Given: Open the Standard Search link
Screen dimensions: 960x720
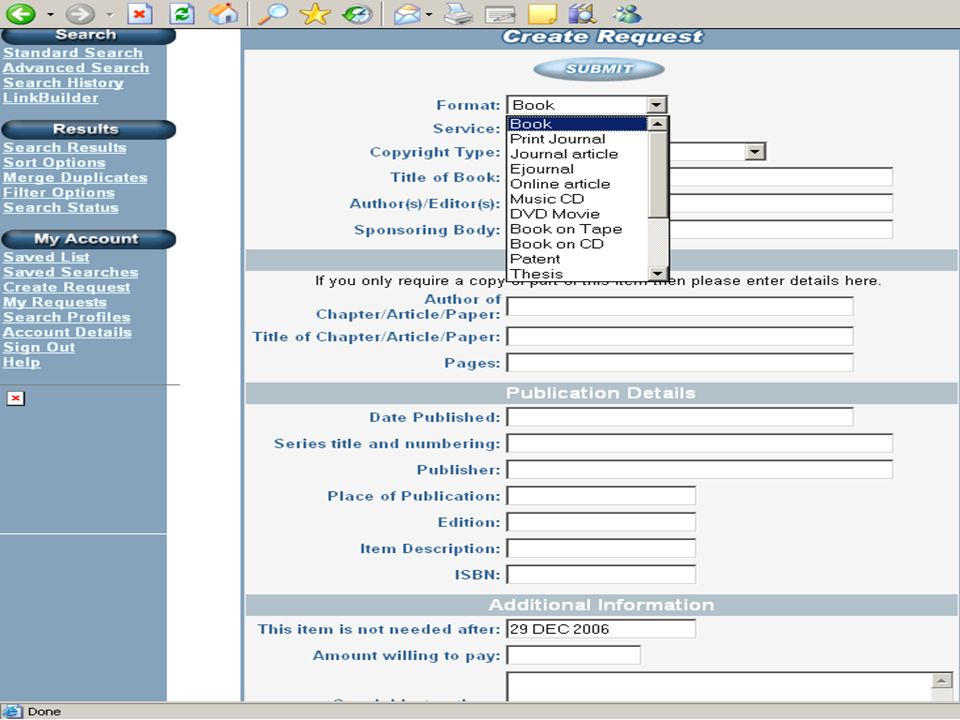Looking at the screenshot, I should coord(73,53).
